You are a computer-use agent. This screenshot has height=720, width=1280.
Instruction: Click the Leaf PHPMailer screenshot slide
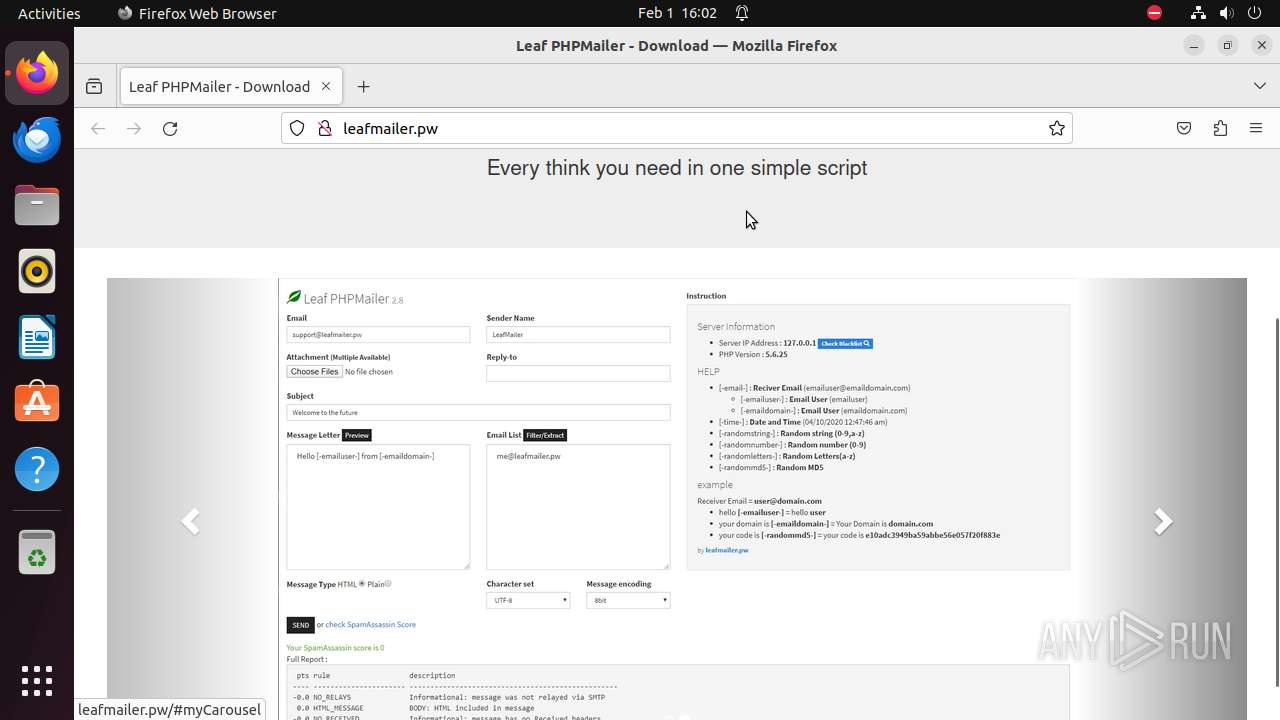pyautogui.click(x=677, y=499)
